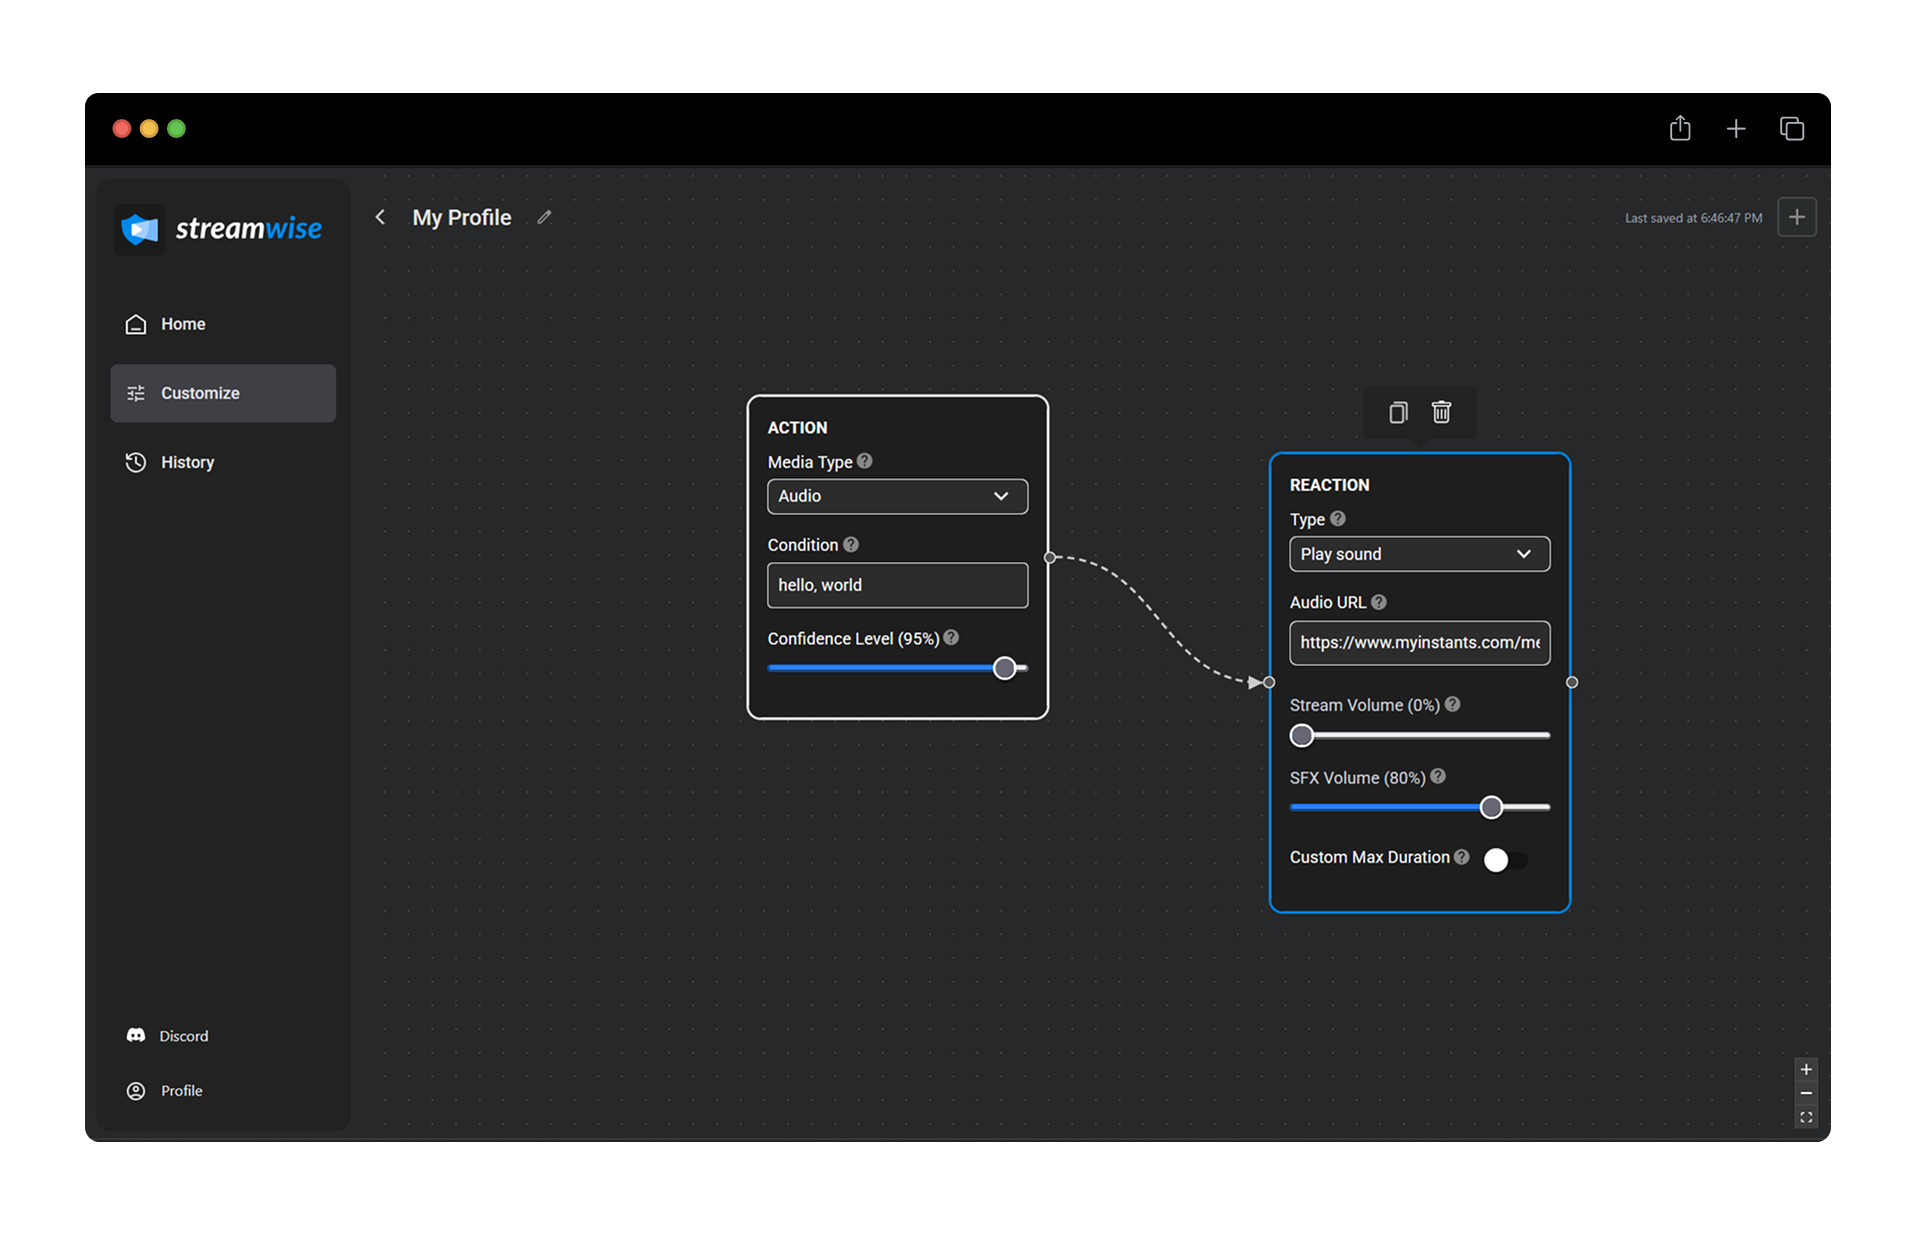Click the add node plus button top right

(x=1797, y=217)
